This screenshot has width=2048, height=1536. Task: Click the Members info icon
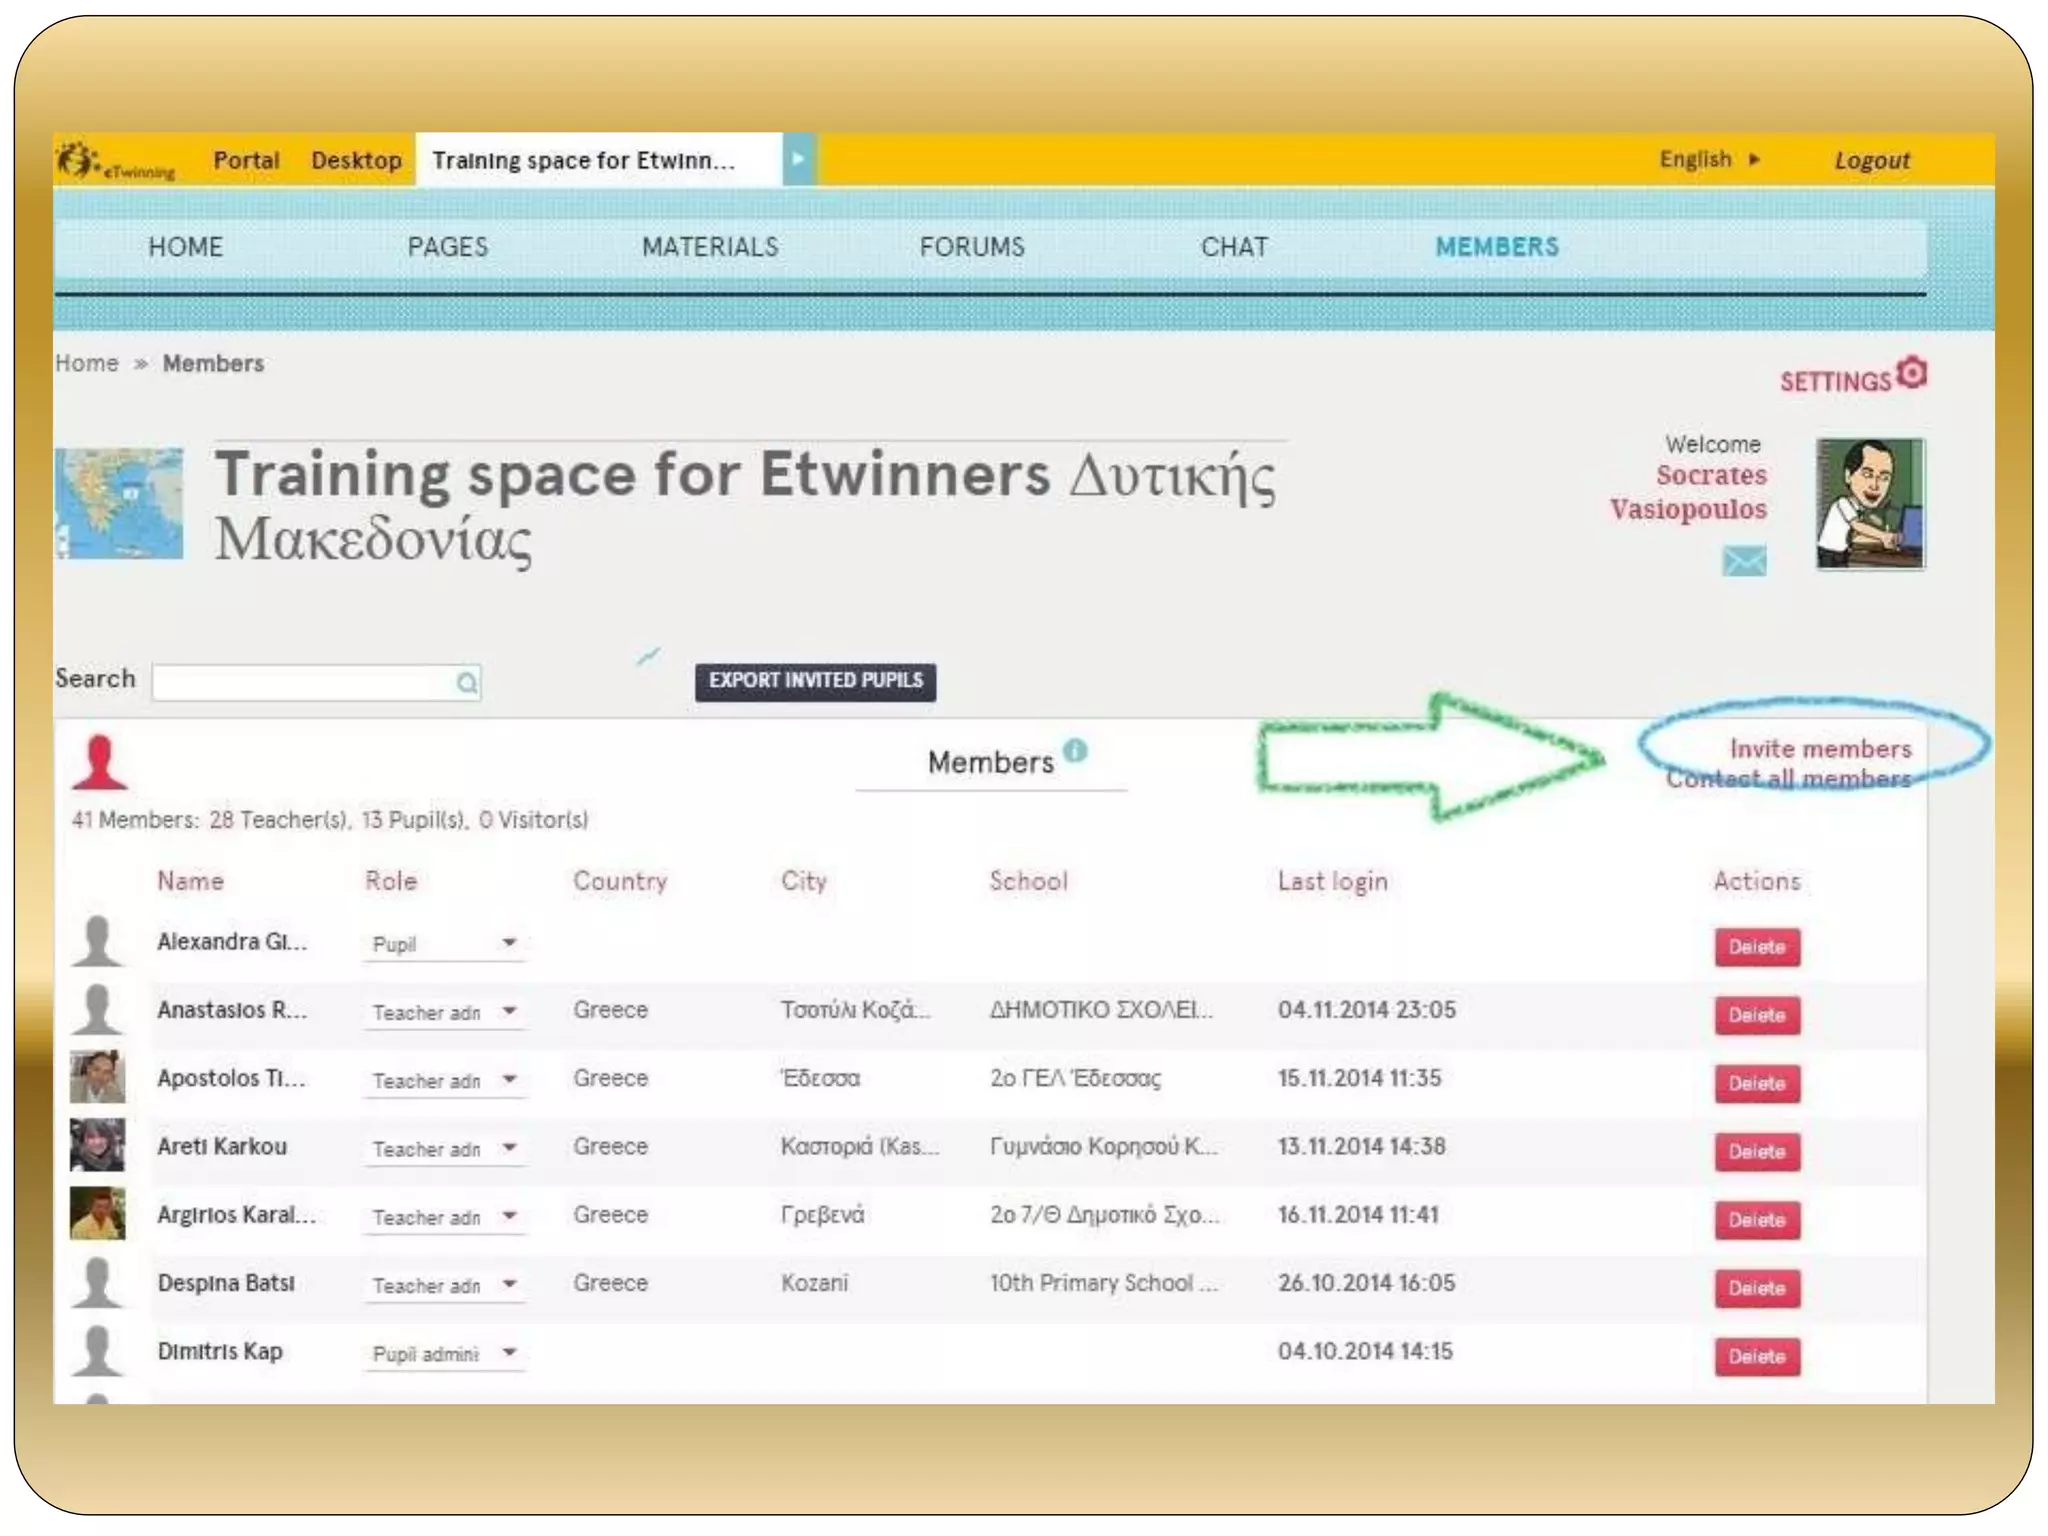tap(1075, 750)
